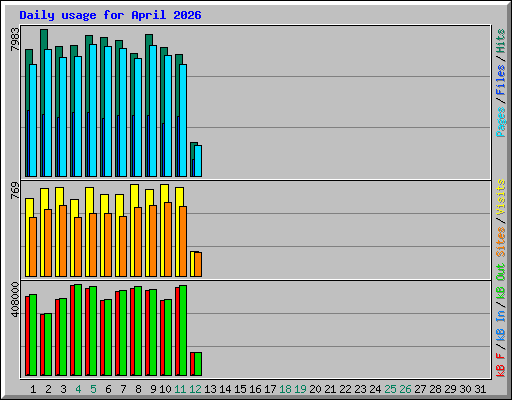
Task: Click day number 29 on the axis
Action: [450, 389]
